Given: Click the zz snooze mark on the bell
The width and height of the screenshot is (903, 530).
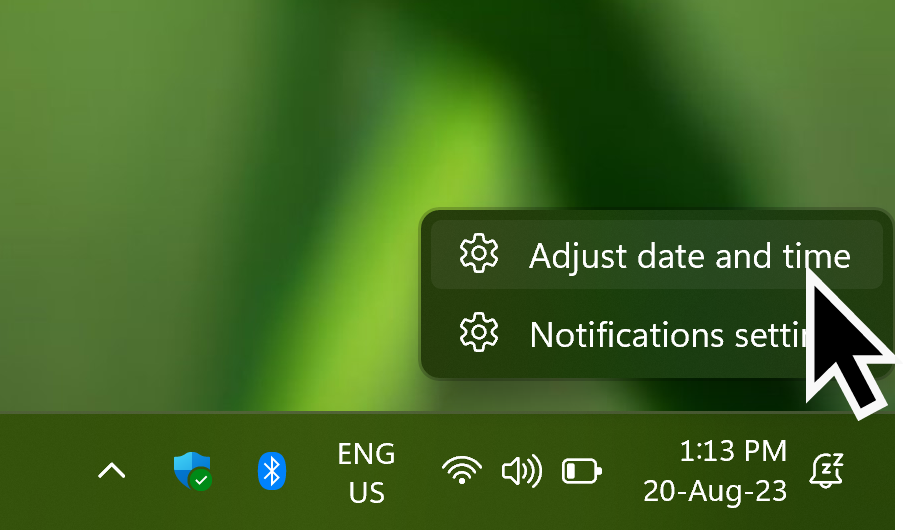Looking at the screenshot, I should [832, 463].
